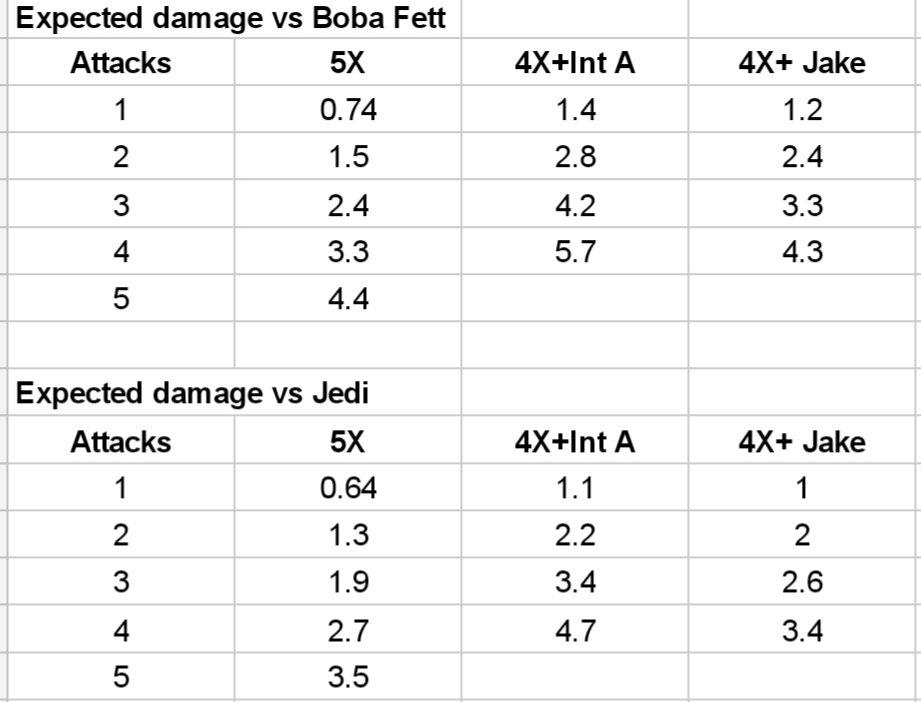Select the "Expected damage vs Boba Fett" title cell
Screen dimensions: 921x702
(x=232, y=19)
